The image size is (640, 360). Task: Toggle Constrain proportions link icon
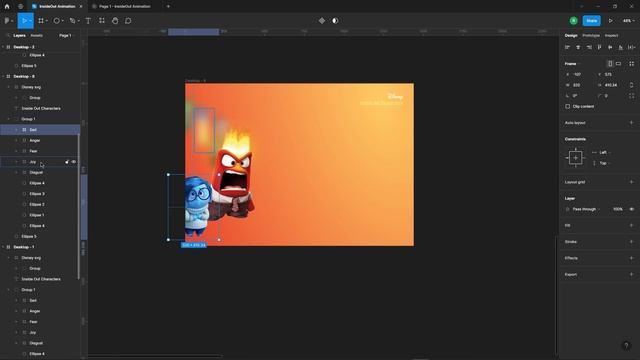click(631, 85)
